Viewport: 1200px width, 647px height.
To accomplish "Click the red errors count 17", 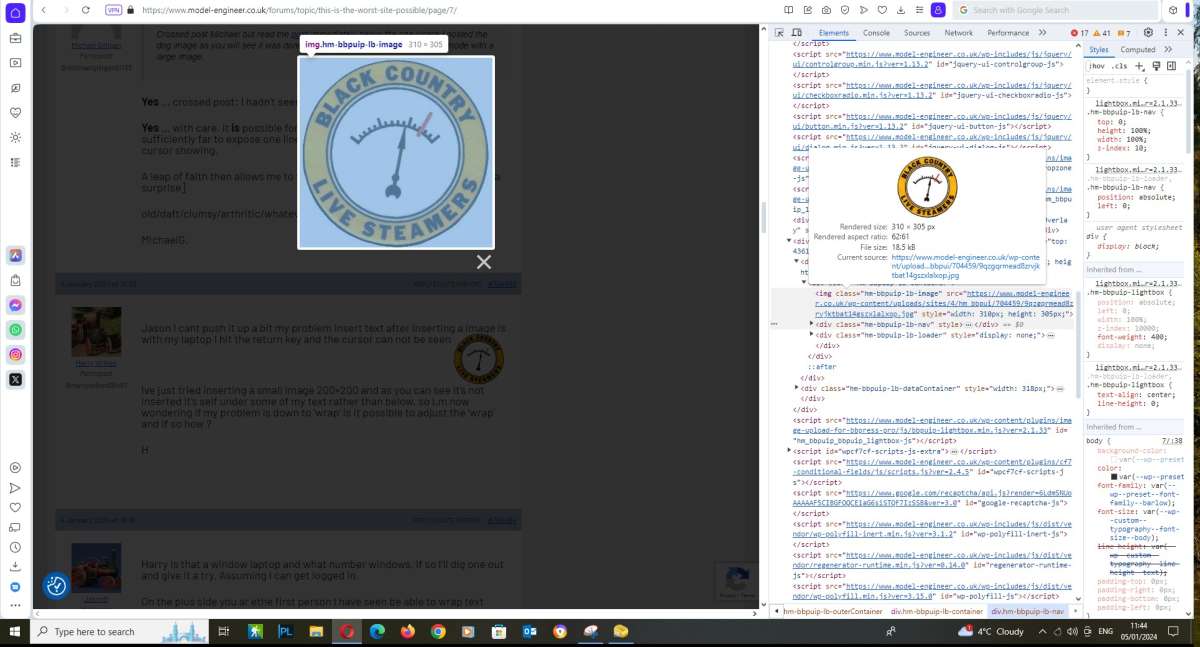I will 1081,33.
